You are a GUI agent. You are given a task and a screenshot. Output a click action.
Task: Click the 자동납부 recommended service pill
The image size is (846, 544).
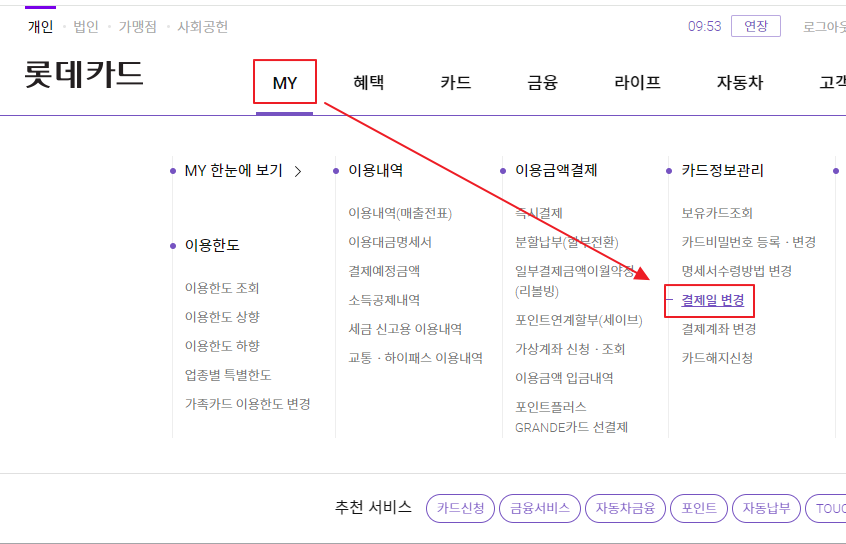[x=766, y=508]
